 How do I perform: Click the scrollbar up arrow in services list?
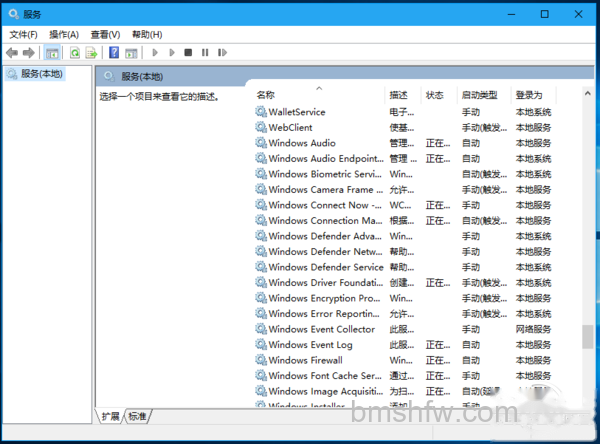tap(588, 93)
